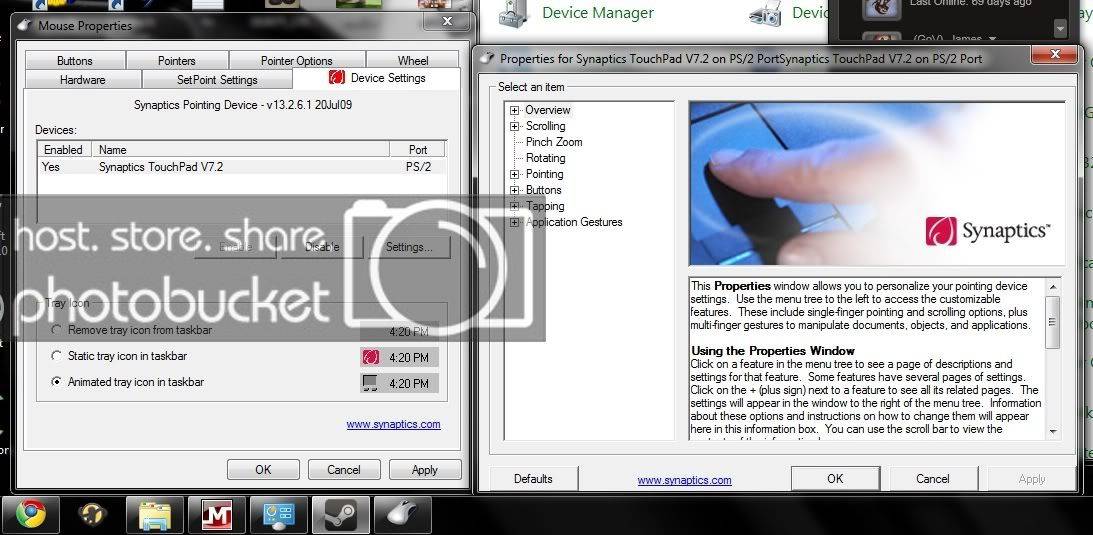The height and width of the screenshot is (535, 1093).
Task: Click Apply in Mouse Properties
Action: point(425,470)
